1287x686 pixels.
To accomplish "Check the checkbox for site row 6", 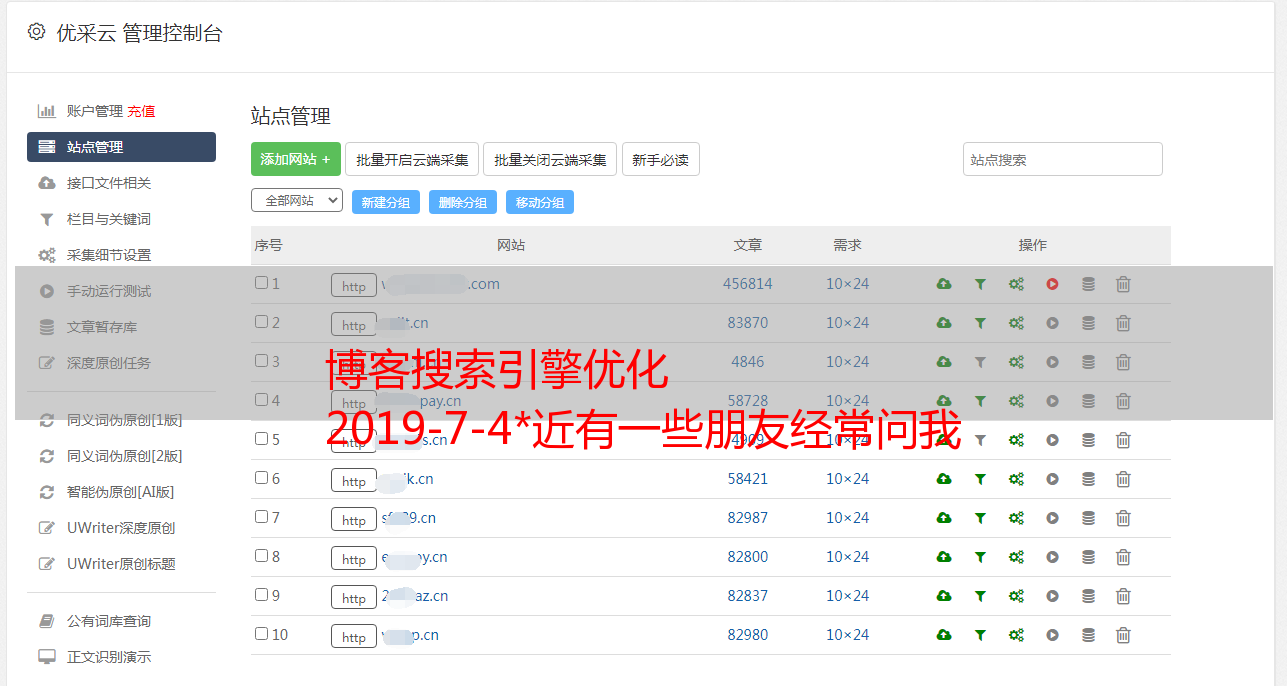I will [262, 478].
